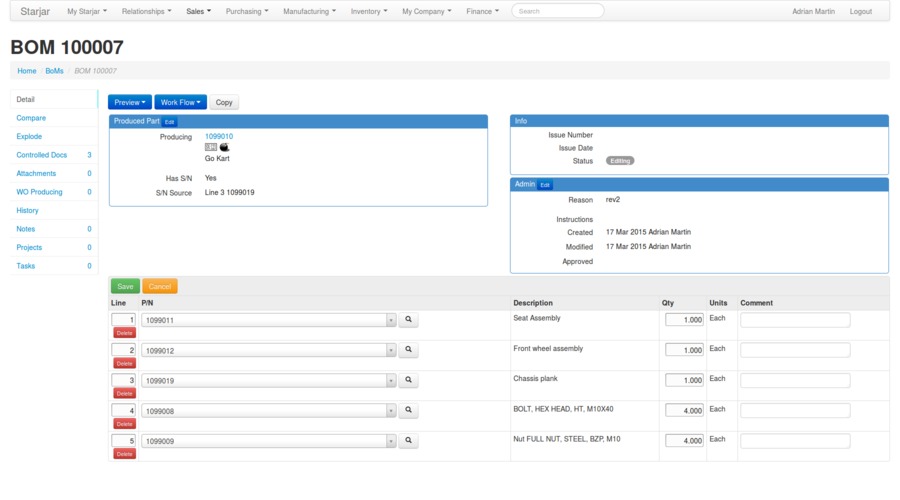Click the search icon beside P/N 1099011
This screenshot has width=900, height=500.
[408, 320]
